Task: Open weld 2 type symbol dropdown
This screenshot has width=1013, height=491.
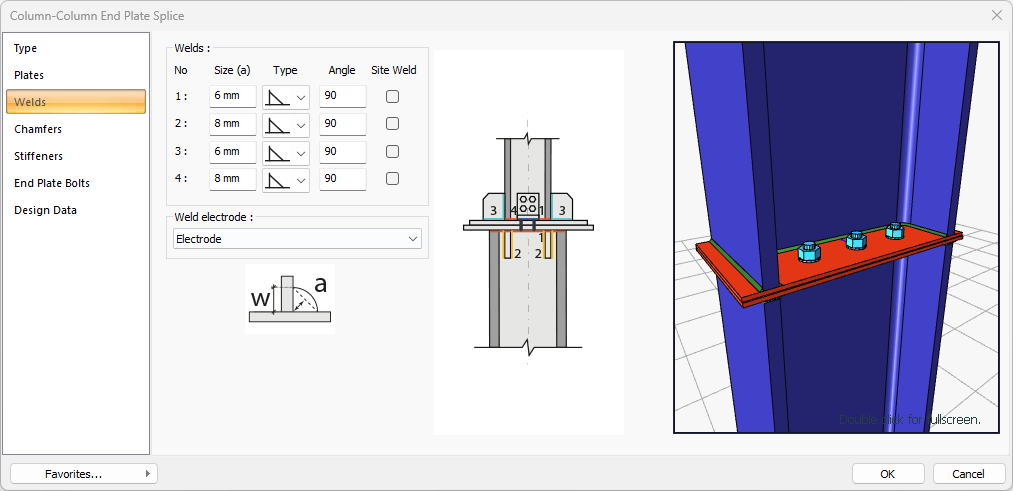Action: coord(286,124)
